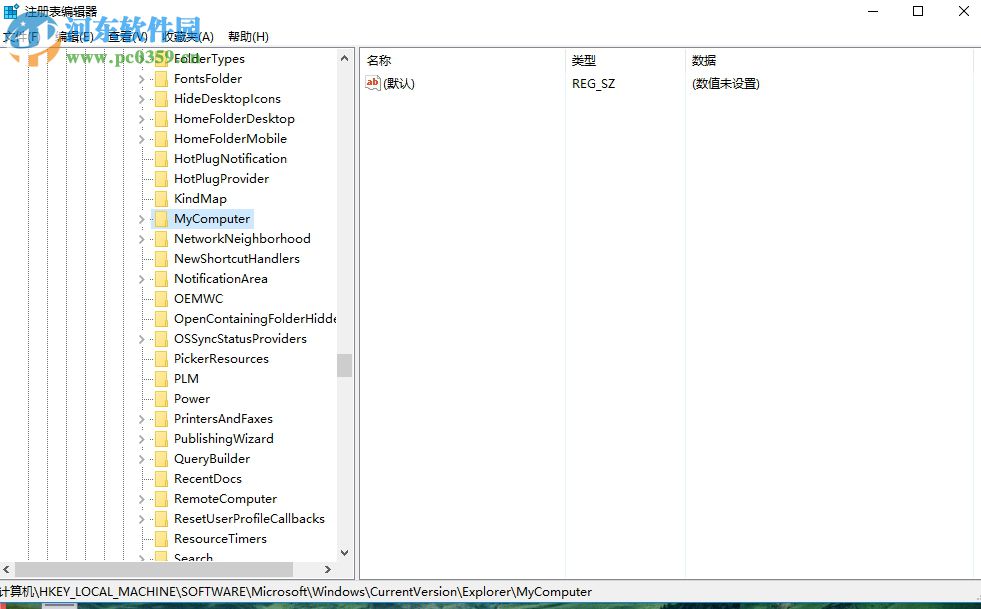Click the FontsFolder folder icon
The width and height of the screenshot is (981, 609).
point(161,79)
